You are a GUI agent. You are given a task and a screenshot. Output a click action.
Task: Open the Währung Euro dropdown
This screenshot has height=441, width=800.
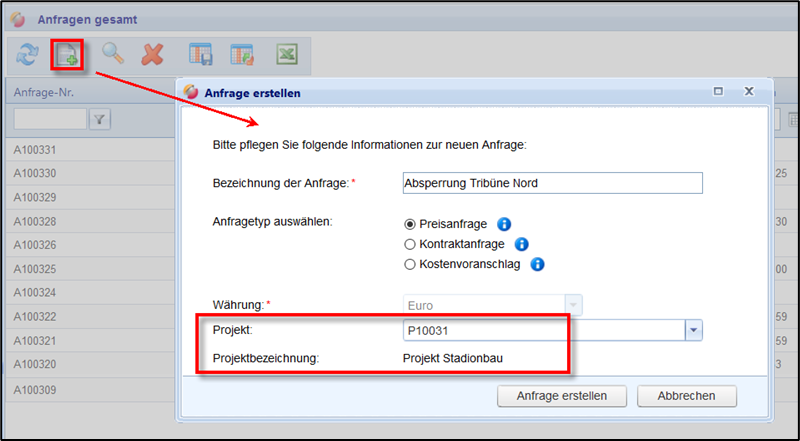pos(573,304)
